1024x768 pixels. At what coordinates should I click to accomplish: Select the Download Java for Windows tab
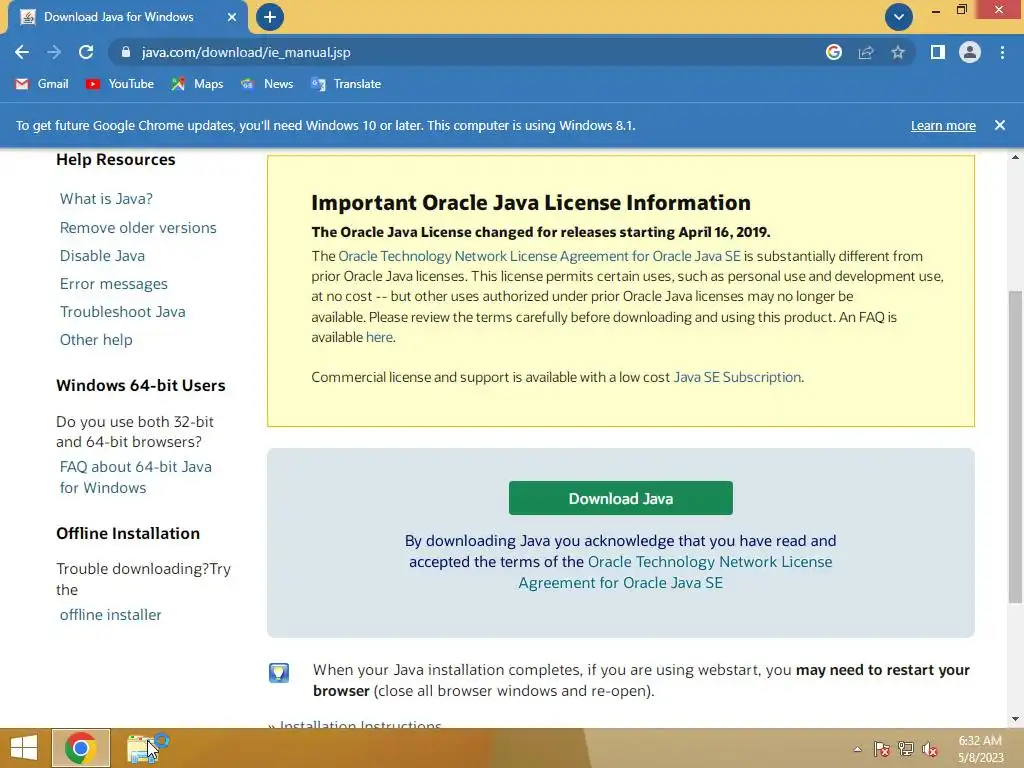[128, 17]
